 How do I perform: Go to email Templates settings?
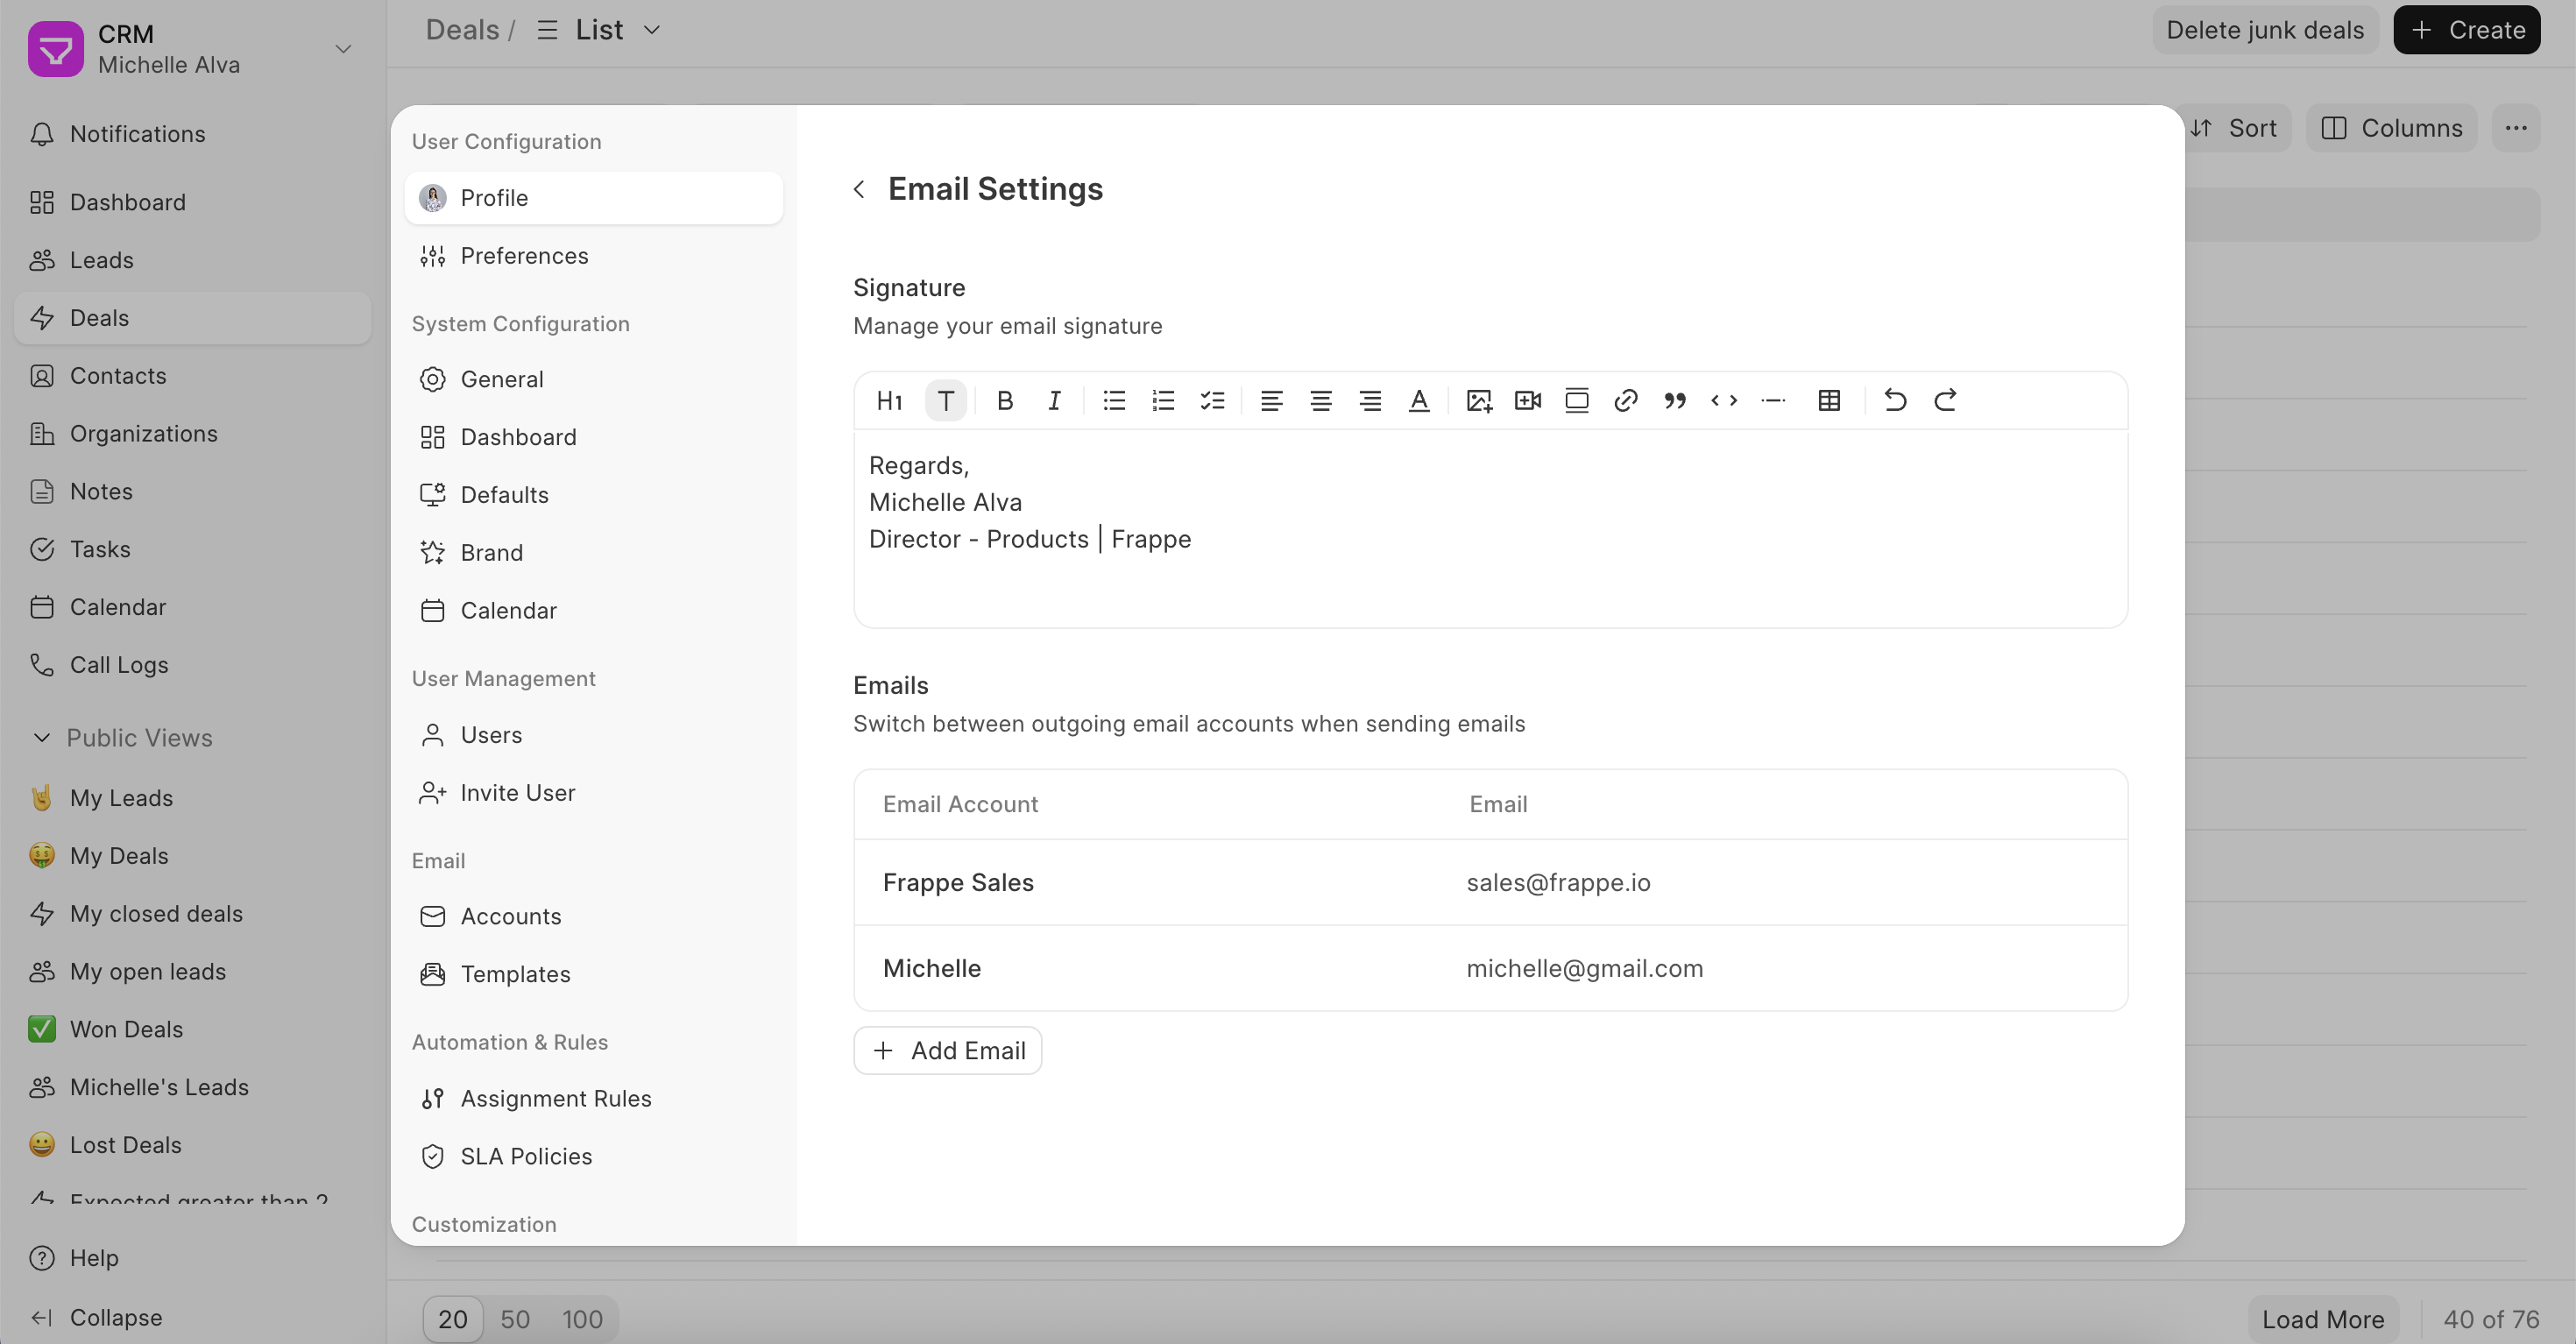[x=515, y=974]
